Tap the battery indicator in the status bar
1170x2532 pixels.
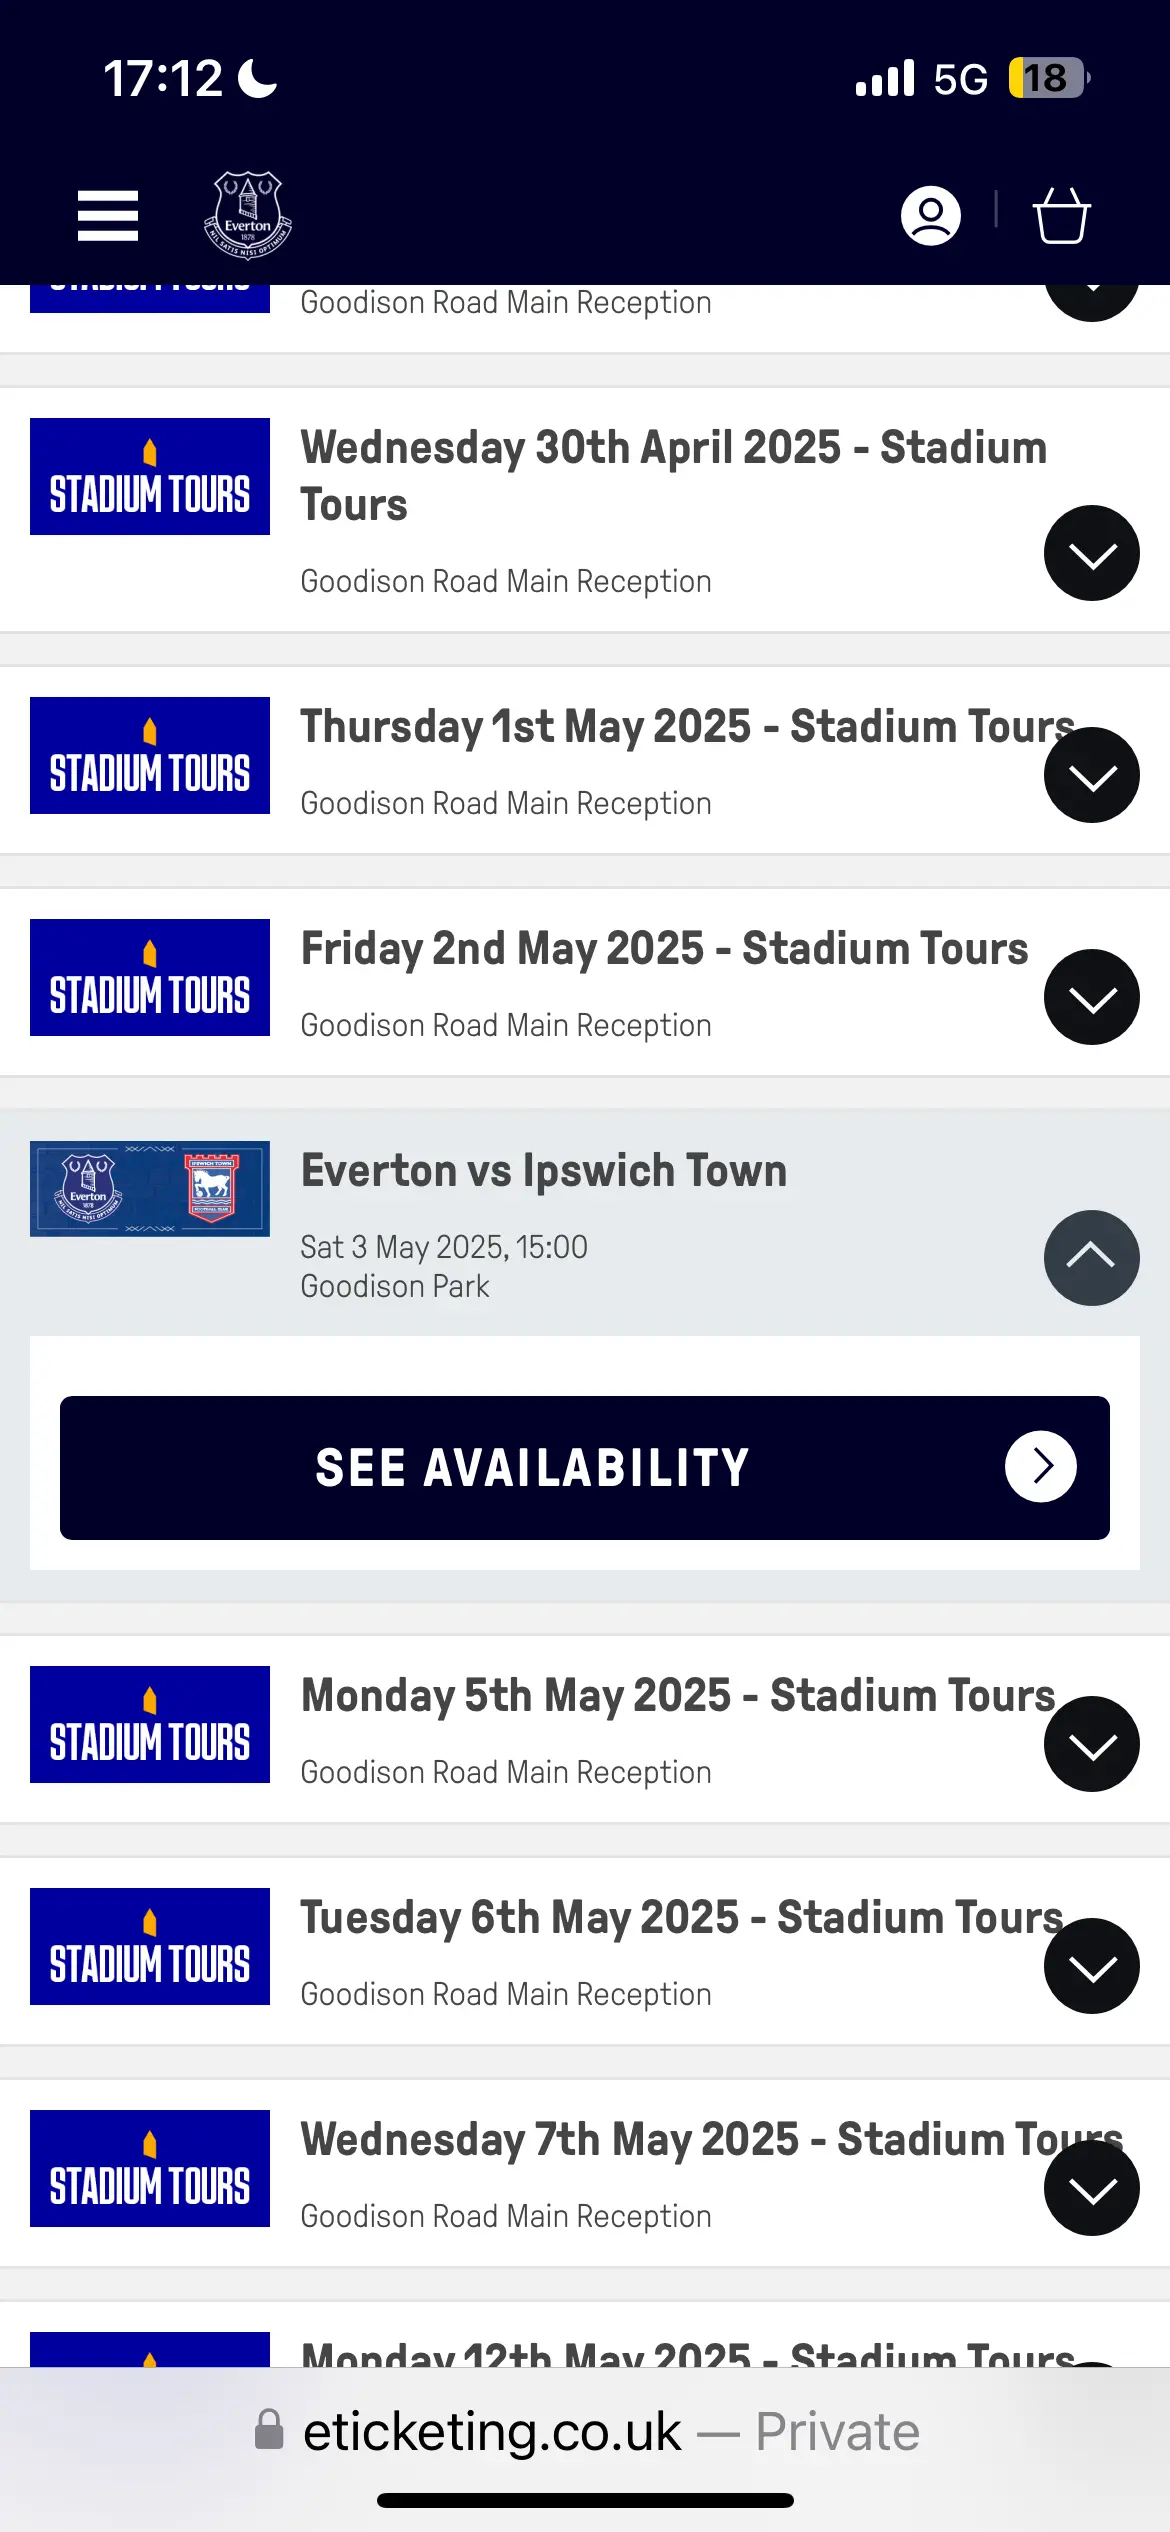pos(1047,78)
